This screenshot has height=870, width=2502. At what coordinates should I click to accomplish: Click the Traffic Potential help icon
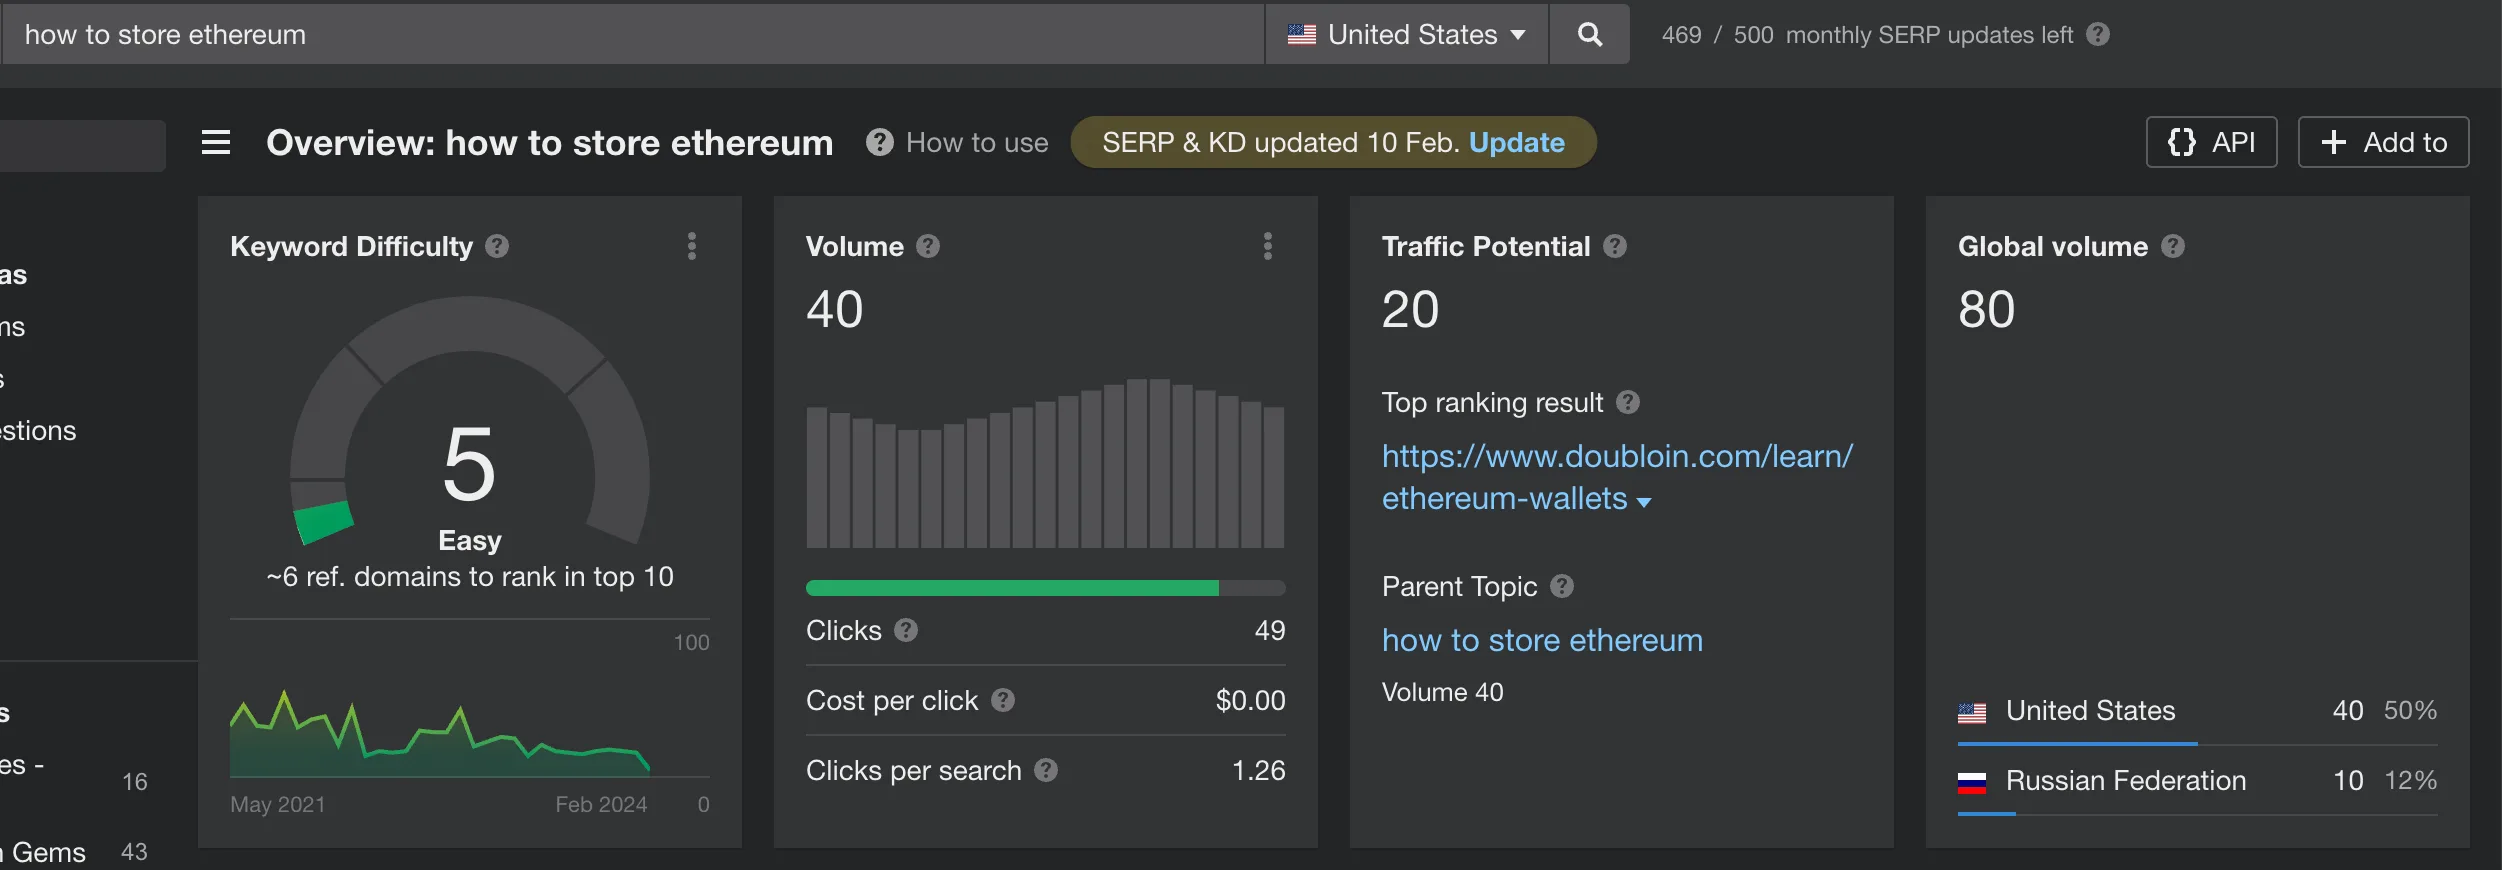coord(1615,246)
